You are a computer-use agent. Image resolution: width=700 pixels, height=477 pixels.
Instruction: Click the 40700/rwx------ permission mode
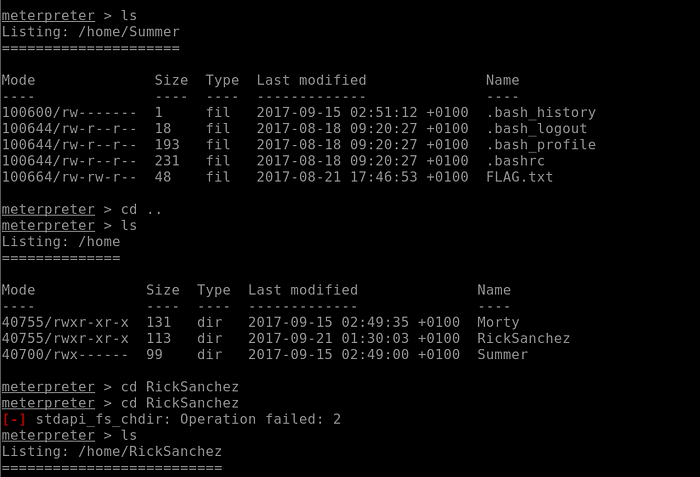[x=65, y=354]
